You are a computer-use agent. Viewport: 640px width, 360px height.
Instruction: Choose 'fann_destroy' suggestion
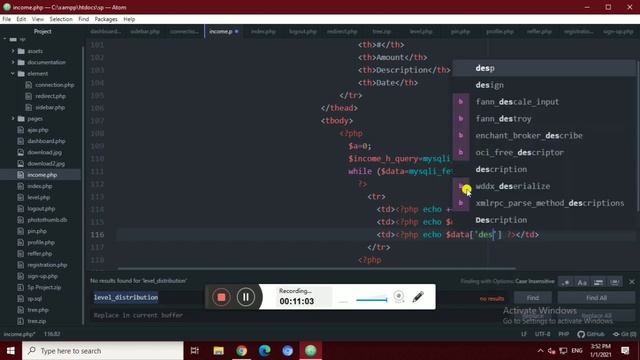544,119
